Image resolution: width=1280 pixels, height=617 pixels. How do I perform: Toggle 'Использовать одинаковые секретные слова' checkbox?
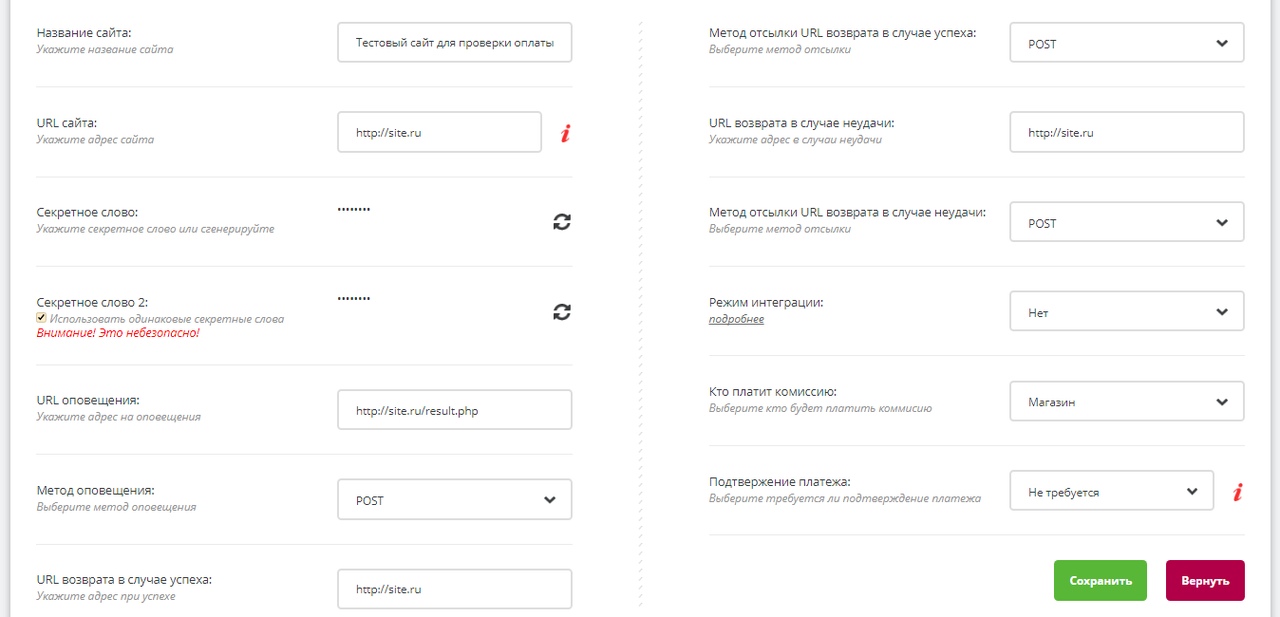[x=41, y=318]
